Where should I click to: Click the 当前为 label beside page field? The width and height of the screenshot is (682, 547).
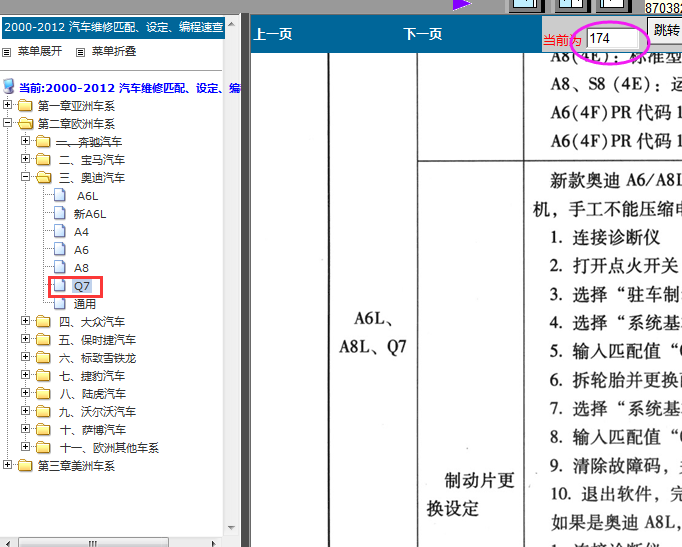click(x=562, y=40)
